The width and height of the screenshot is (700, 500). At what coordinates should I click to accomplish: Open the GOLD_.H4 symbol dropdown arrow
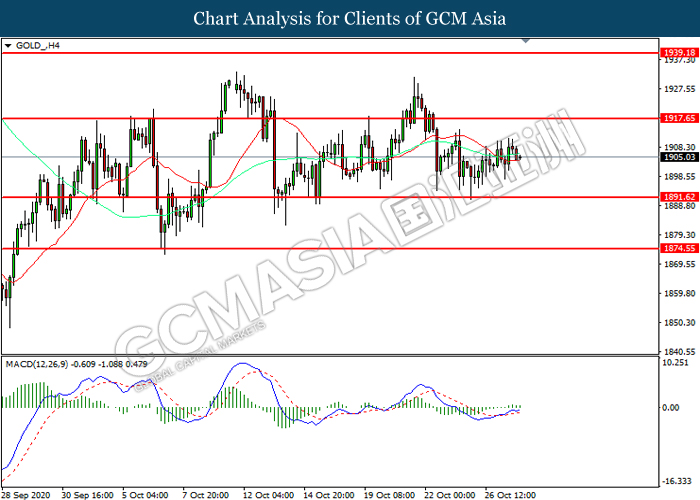[x=8, y=46]
